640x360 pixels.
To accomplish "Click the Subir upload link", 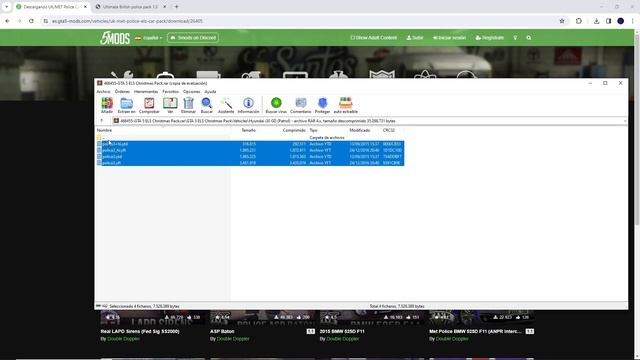I will point(415,38).
